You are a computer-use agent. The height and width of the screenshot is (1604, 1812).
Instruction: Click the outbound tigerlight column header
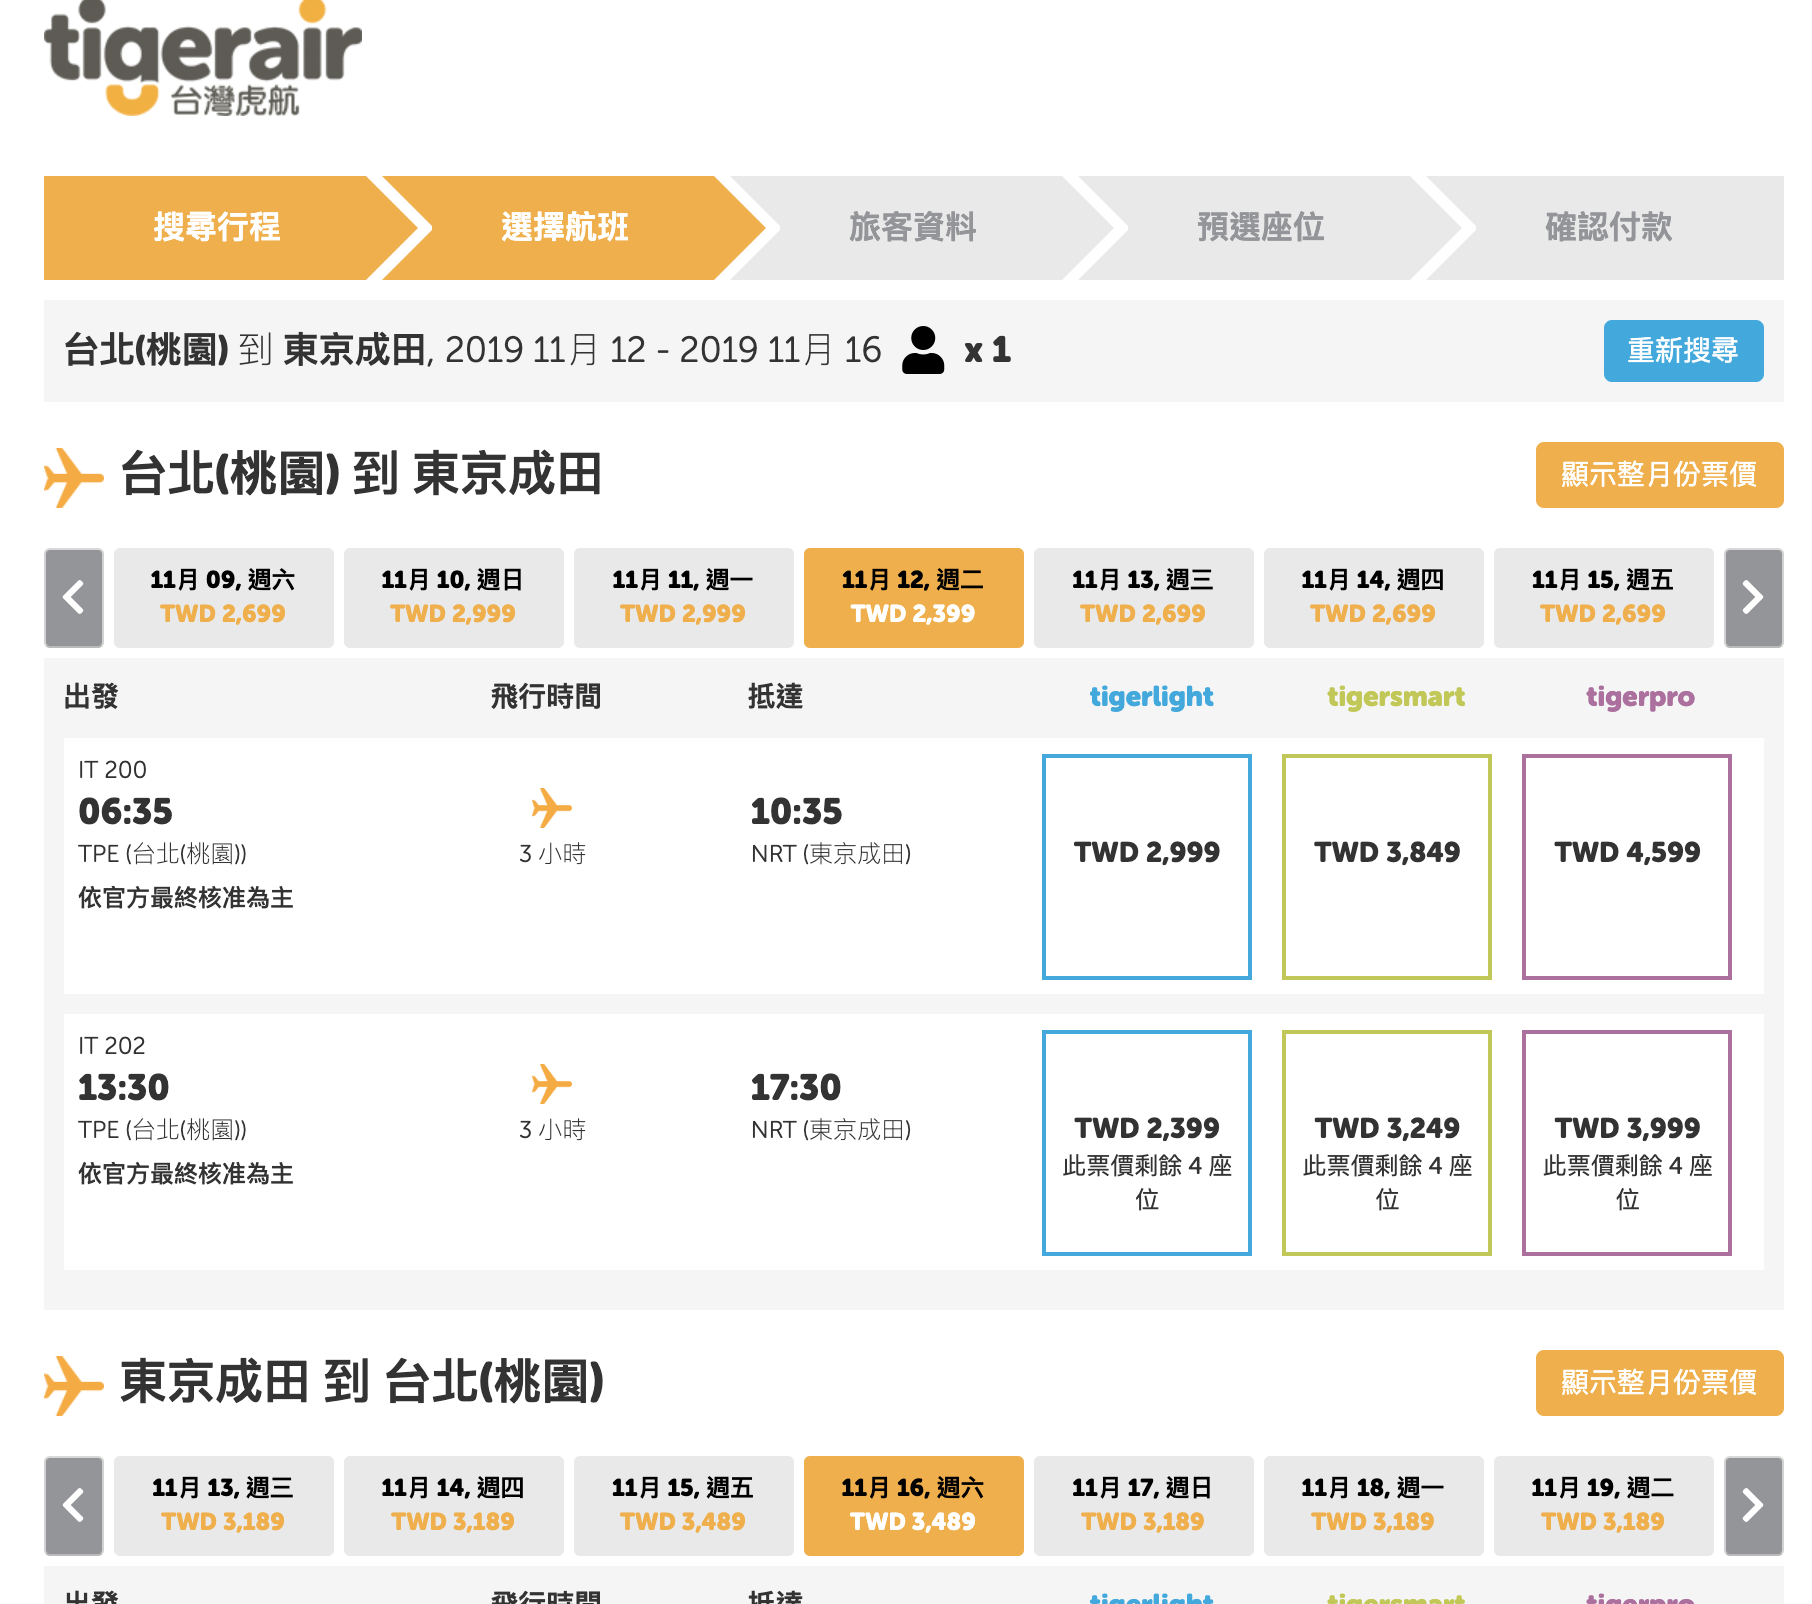[x=1152, y=697]
